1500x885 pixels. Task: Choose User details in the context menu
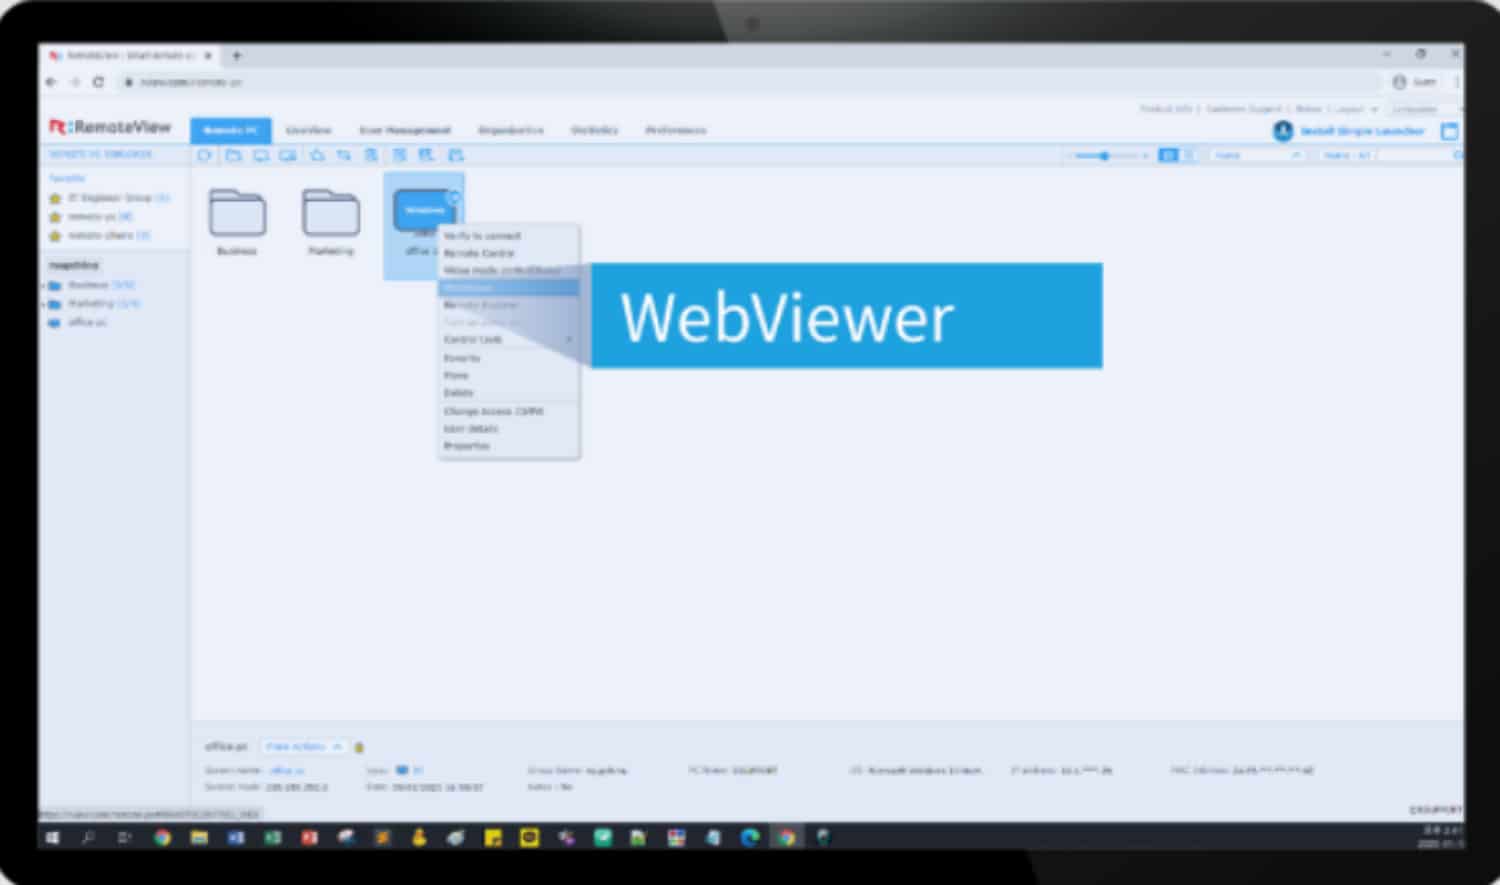[509, 428]
